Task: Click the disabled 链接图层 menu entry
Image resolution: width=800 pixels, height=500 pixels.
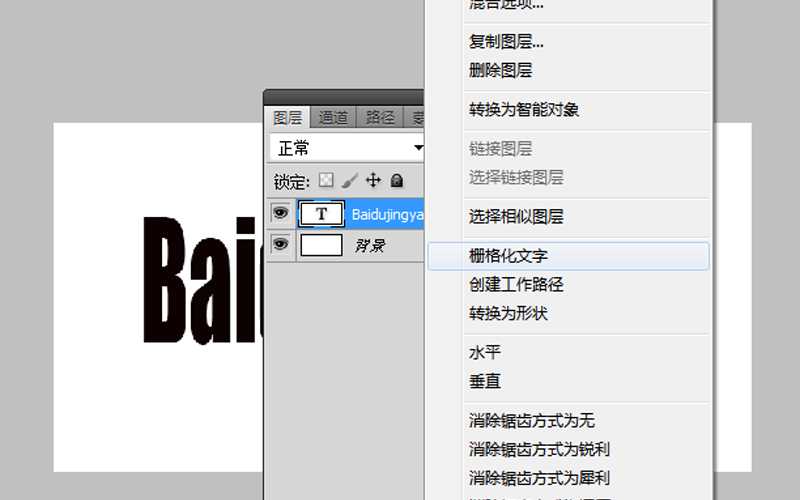Action: click(568, 148)
